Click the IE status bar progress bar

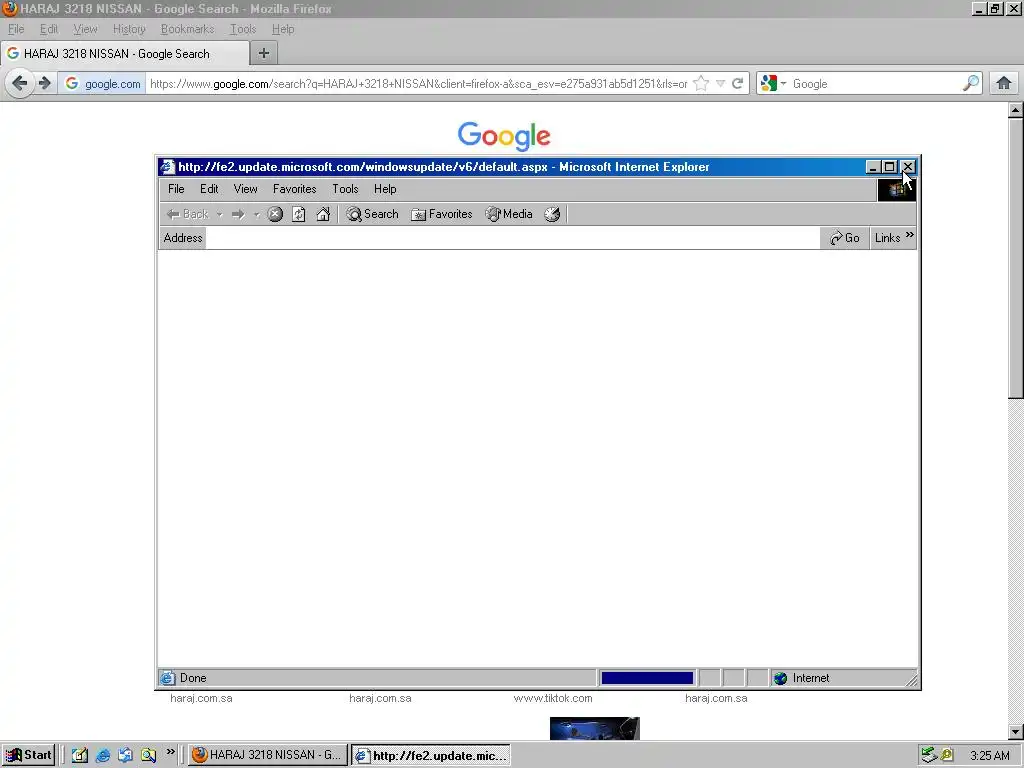pos(647,679)
